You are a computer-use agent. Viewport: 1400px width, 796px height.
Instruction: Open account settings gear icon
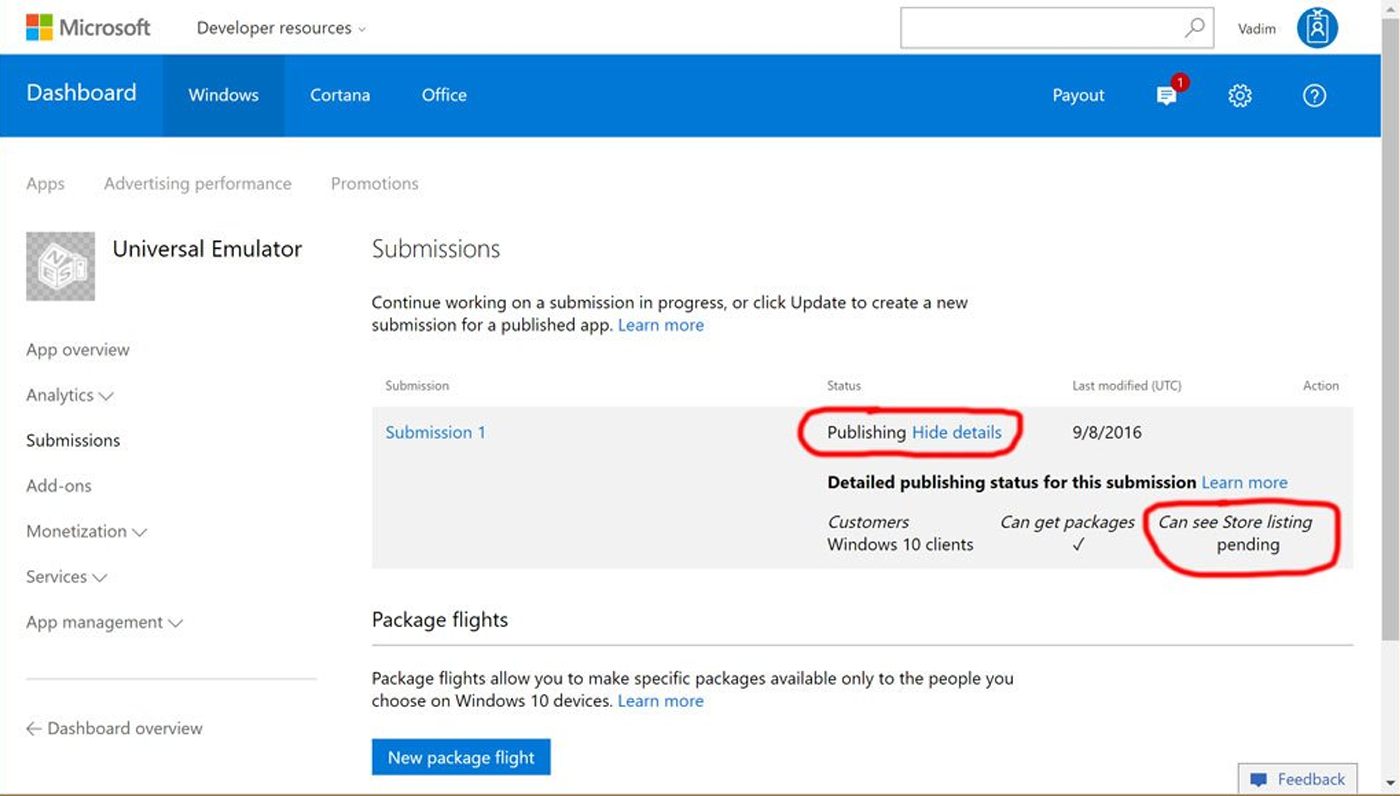(1240, 95)
